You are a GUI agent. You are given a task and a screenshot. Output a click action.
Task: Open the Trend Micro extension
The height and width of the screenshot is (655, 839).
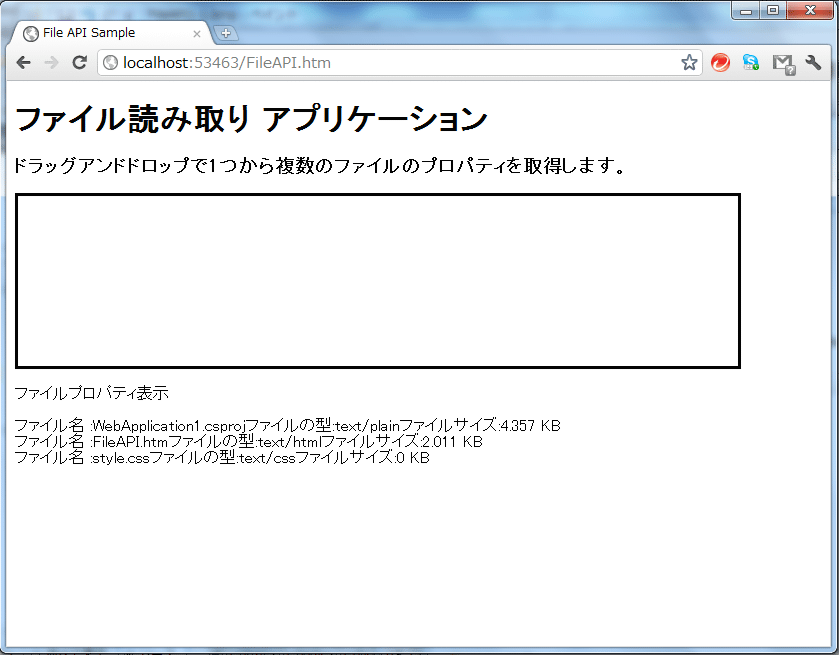[x=719, y=61]
